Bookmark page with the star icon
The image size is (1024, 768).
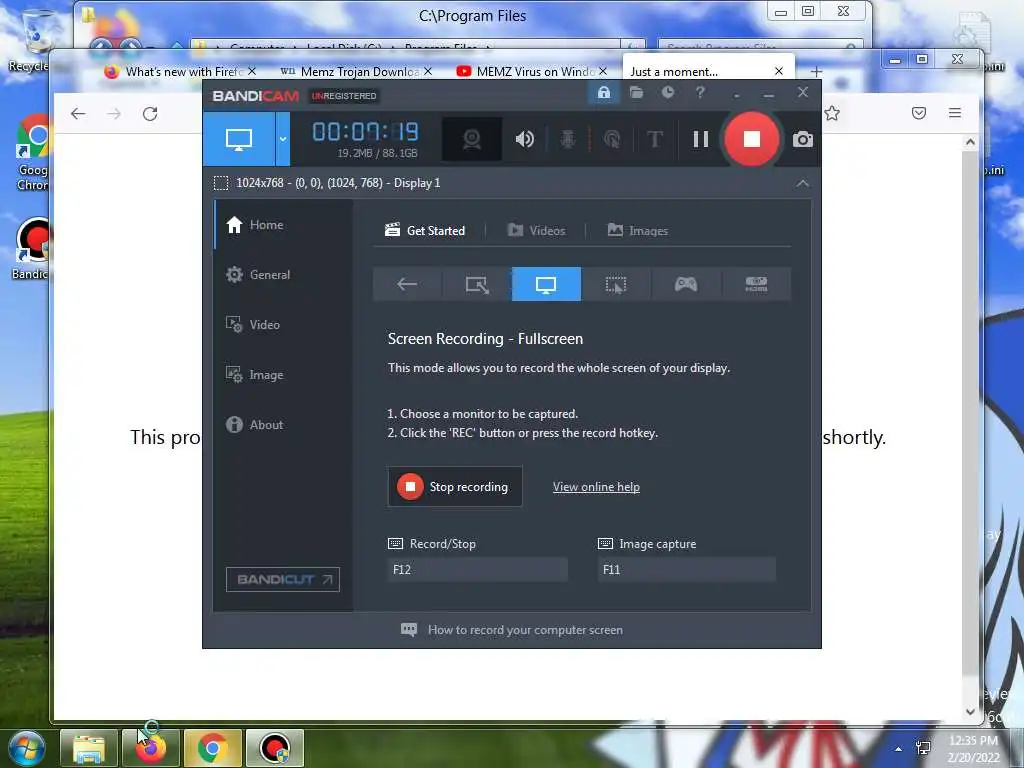pyautogui.click(x=832, y=114)
